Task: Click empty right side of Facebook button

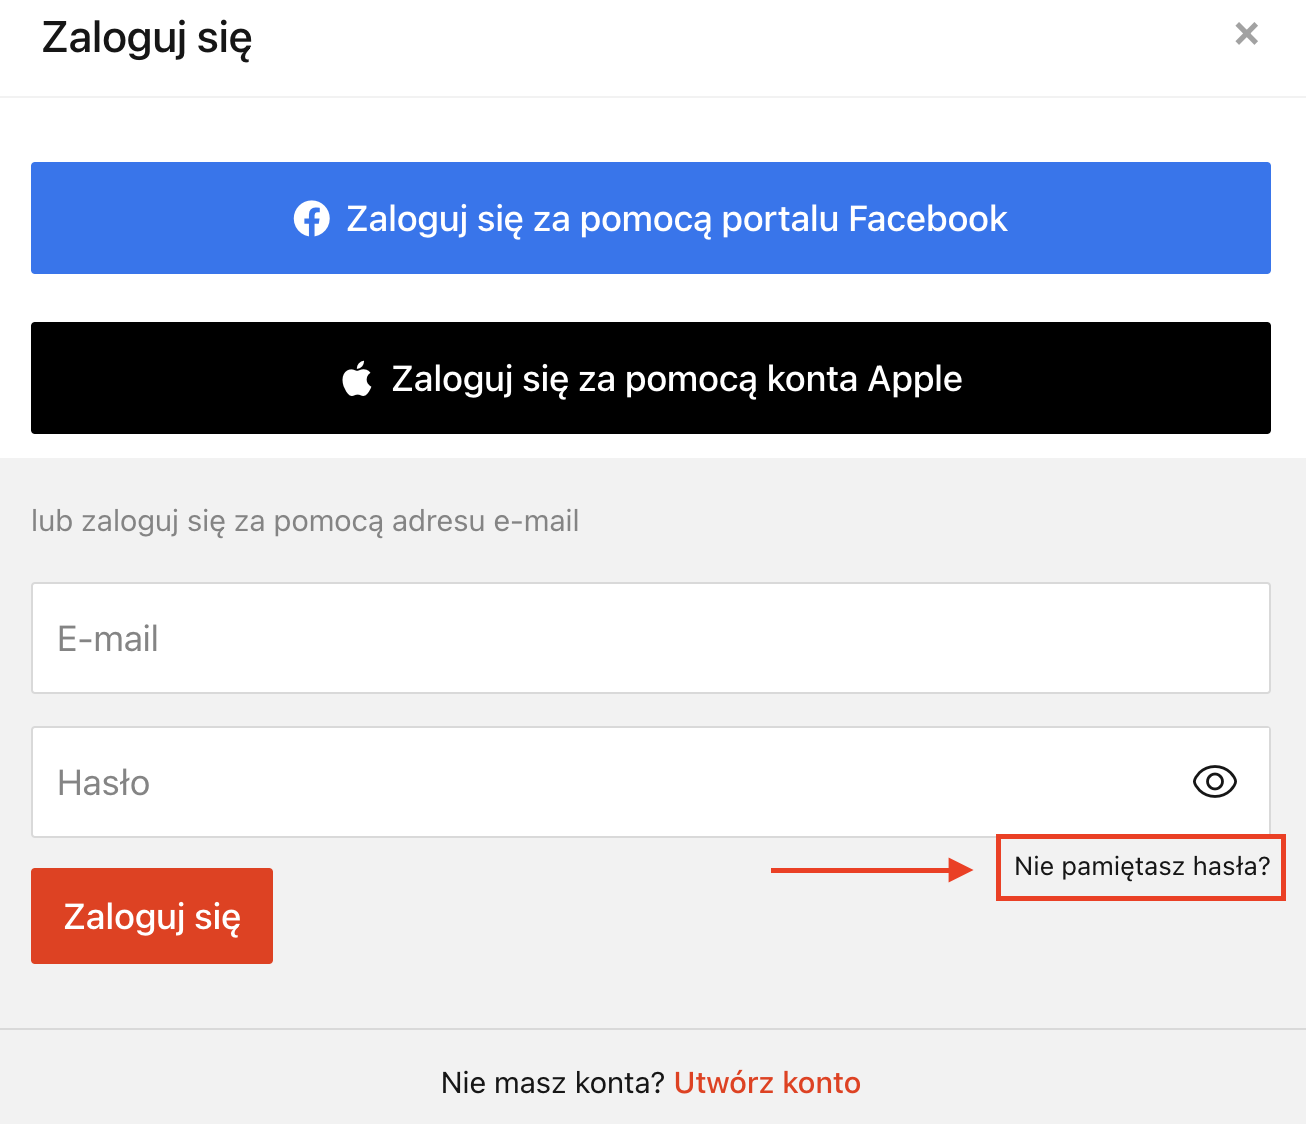Action: [1140, 219]
